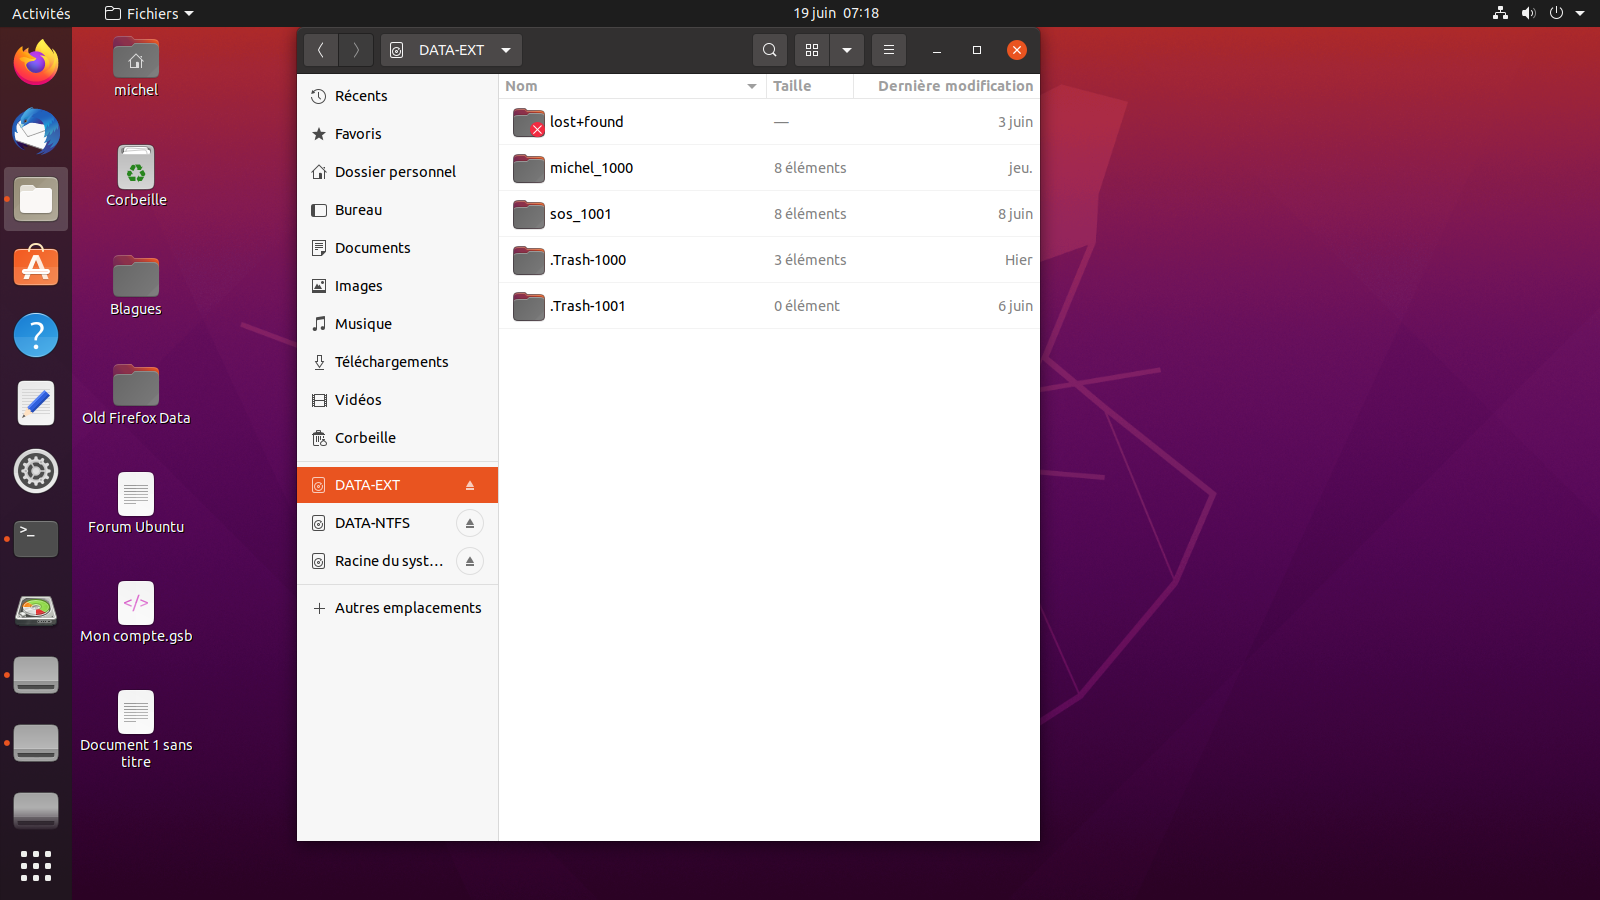Image resolution: width=1600 pixels, height=900 pixels.
Task: Open the Activités overview
Action: click(41, 13)
